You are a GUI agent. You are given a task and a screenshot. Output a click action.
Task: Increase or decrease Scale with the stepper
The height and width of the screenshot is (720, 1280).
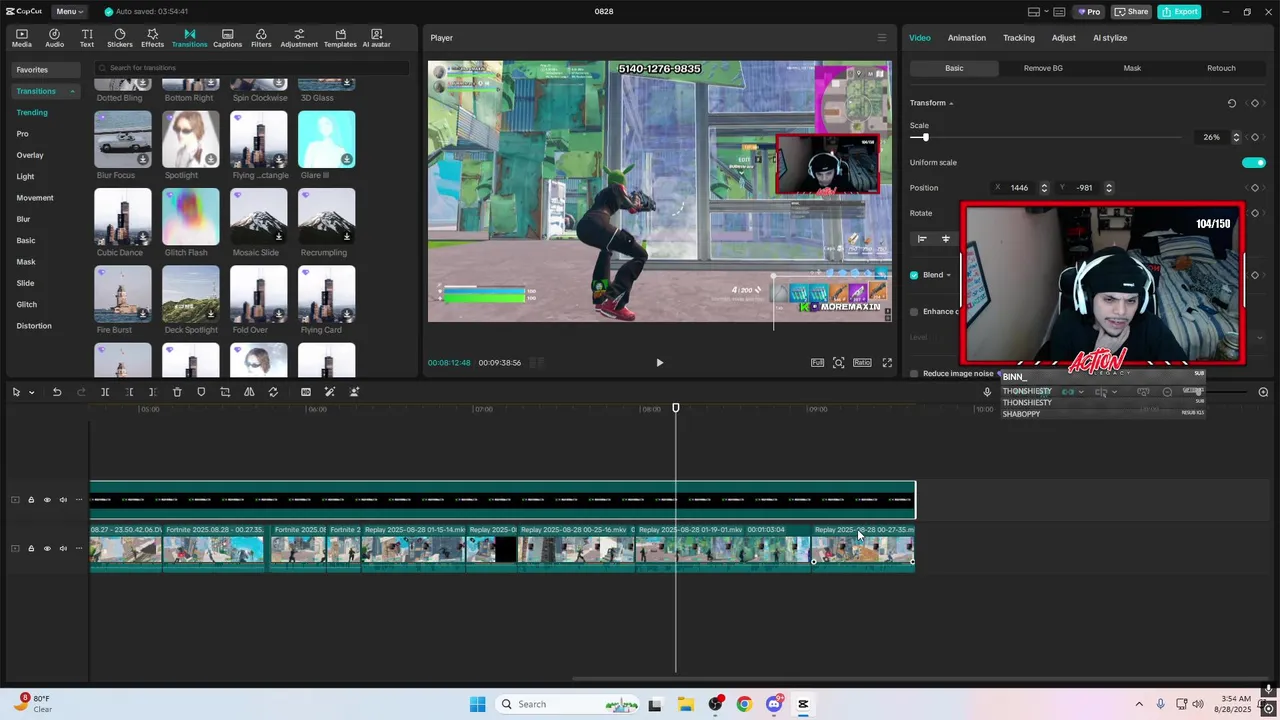click(x=1236, y=137)
